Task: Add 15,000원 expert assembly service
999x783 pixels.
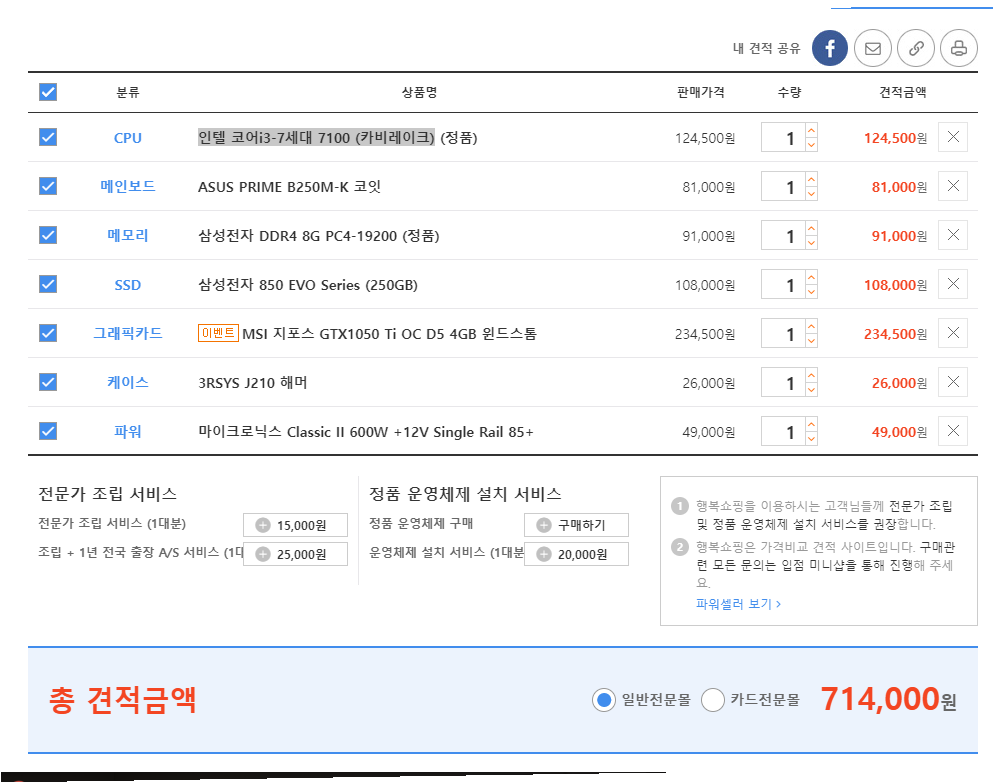Action: 295,525
